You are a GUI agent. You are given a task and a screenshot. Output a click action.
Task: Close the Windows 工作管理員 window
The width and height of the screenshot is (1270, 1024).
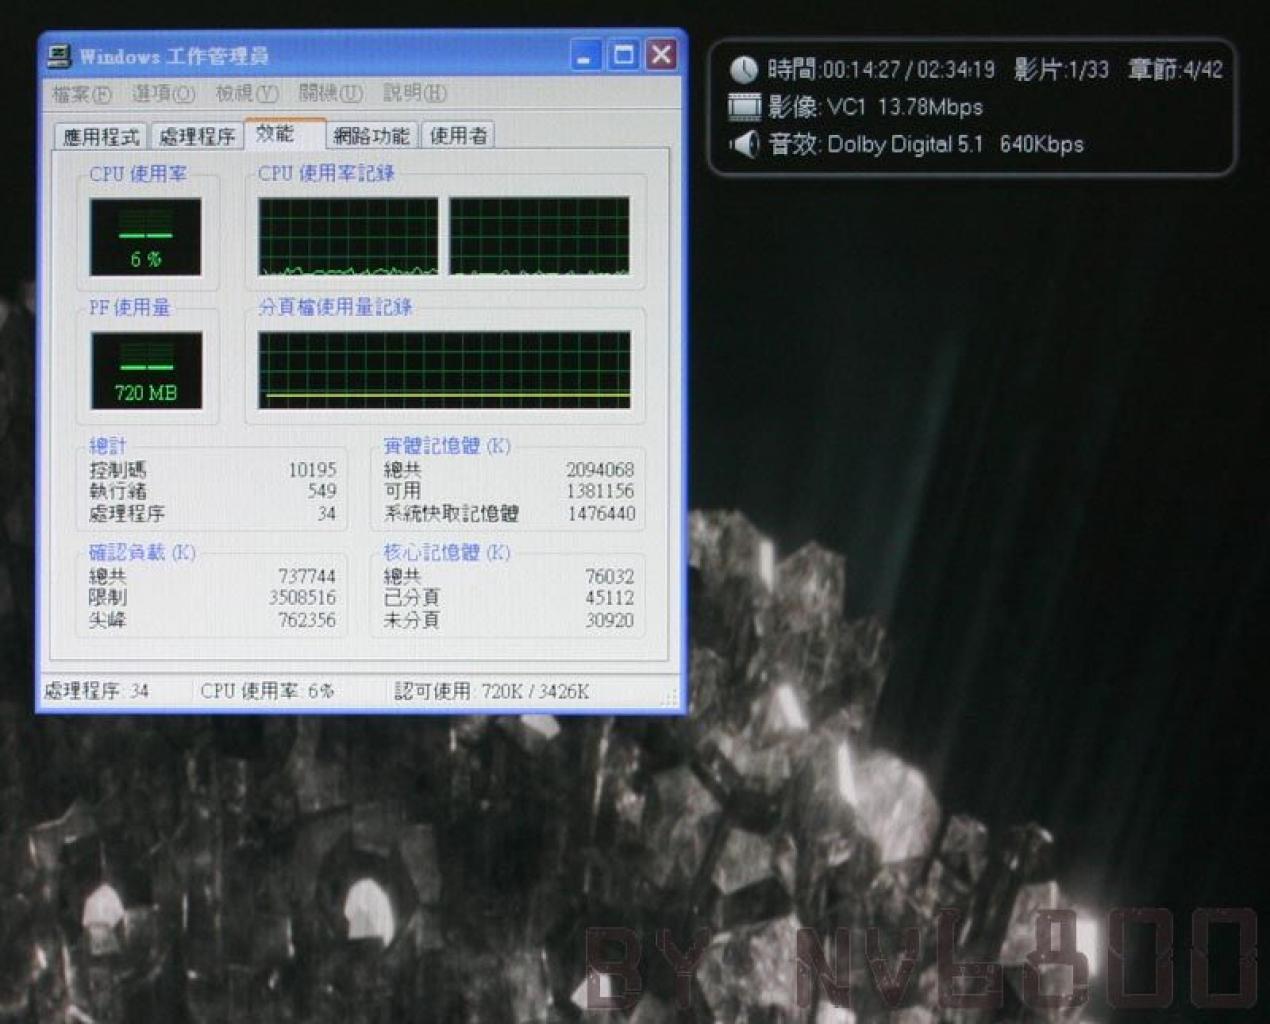pyautogui.click(x=661, y=55)
